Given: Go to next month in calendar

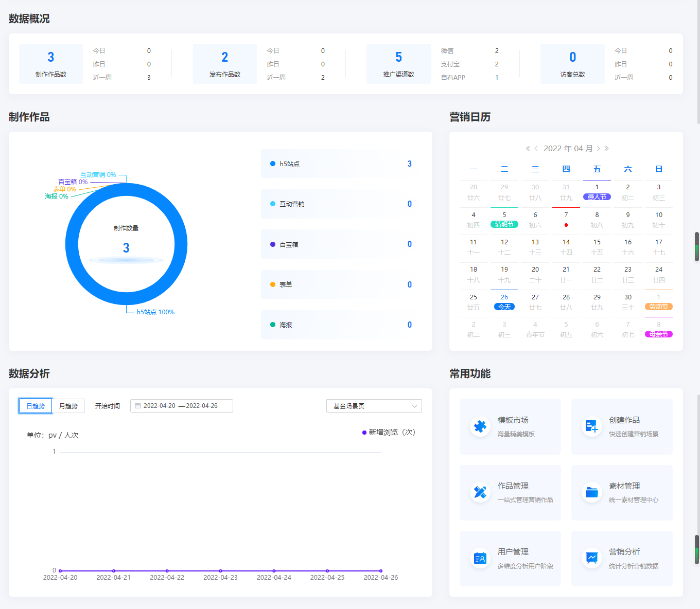Looking at the screenshot, I should (x=598, y=149).
